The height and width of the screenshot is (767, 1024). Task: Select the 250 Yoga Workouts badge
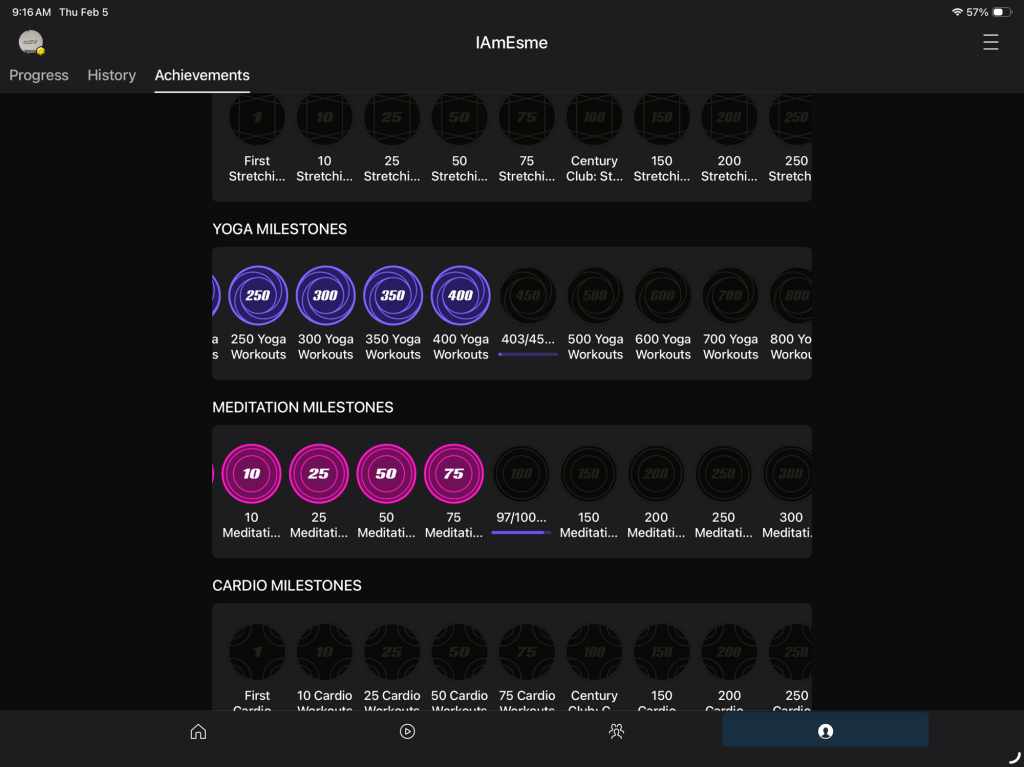258,296
